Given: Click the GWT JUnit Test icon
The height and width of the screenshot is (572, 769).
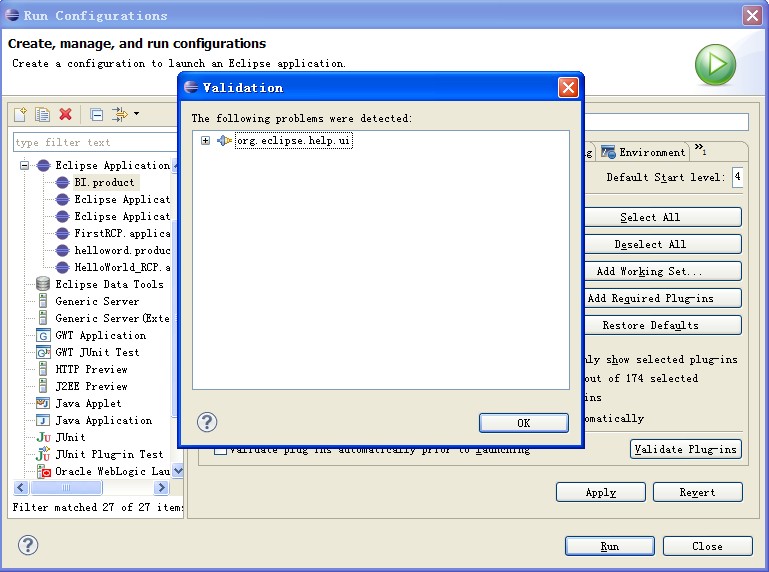Looking at the screenshot, I should tap(43, 352).
